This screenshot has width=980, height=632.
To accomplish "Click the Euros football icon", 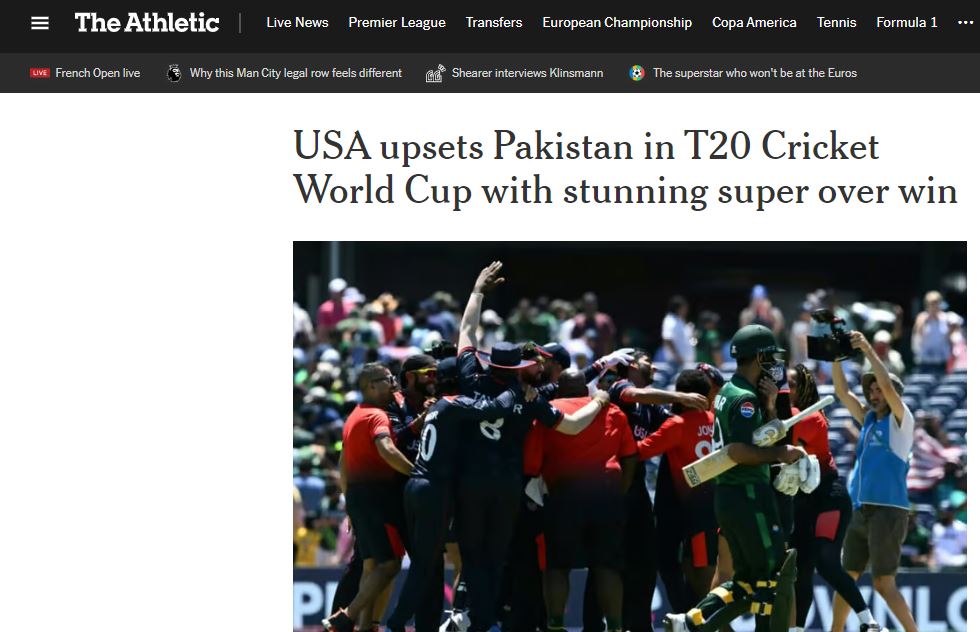I will pos(637,73).
